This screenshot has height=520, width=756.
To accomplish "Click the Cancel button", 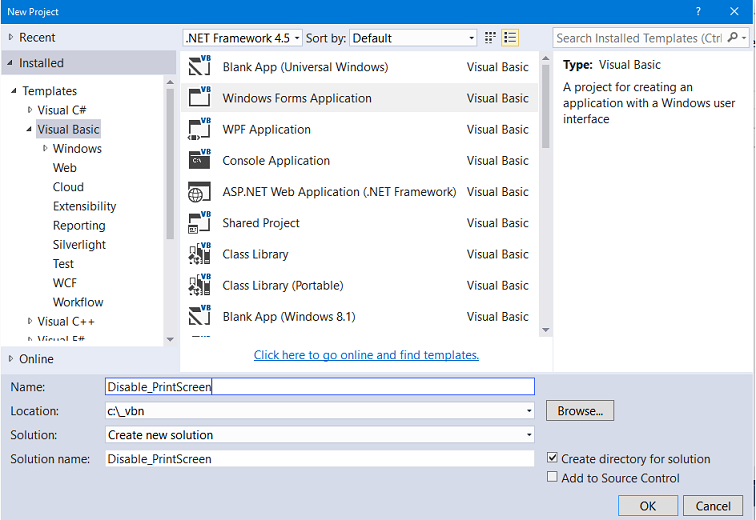I will [x=713, y=506].
